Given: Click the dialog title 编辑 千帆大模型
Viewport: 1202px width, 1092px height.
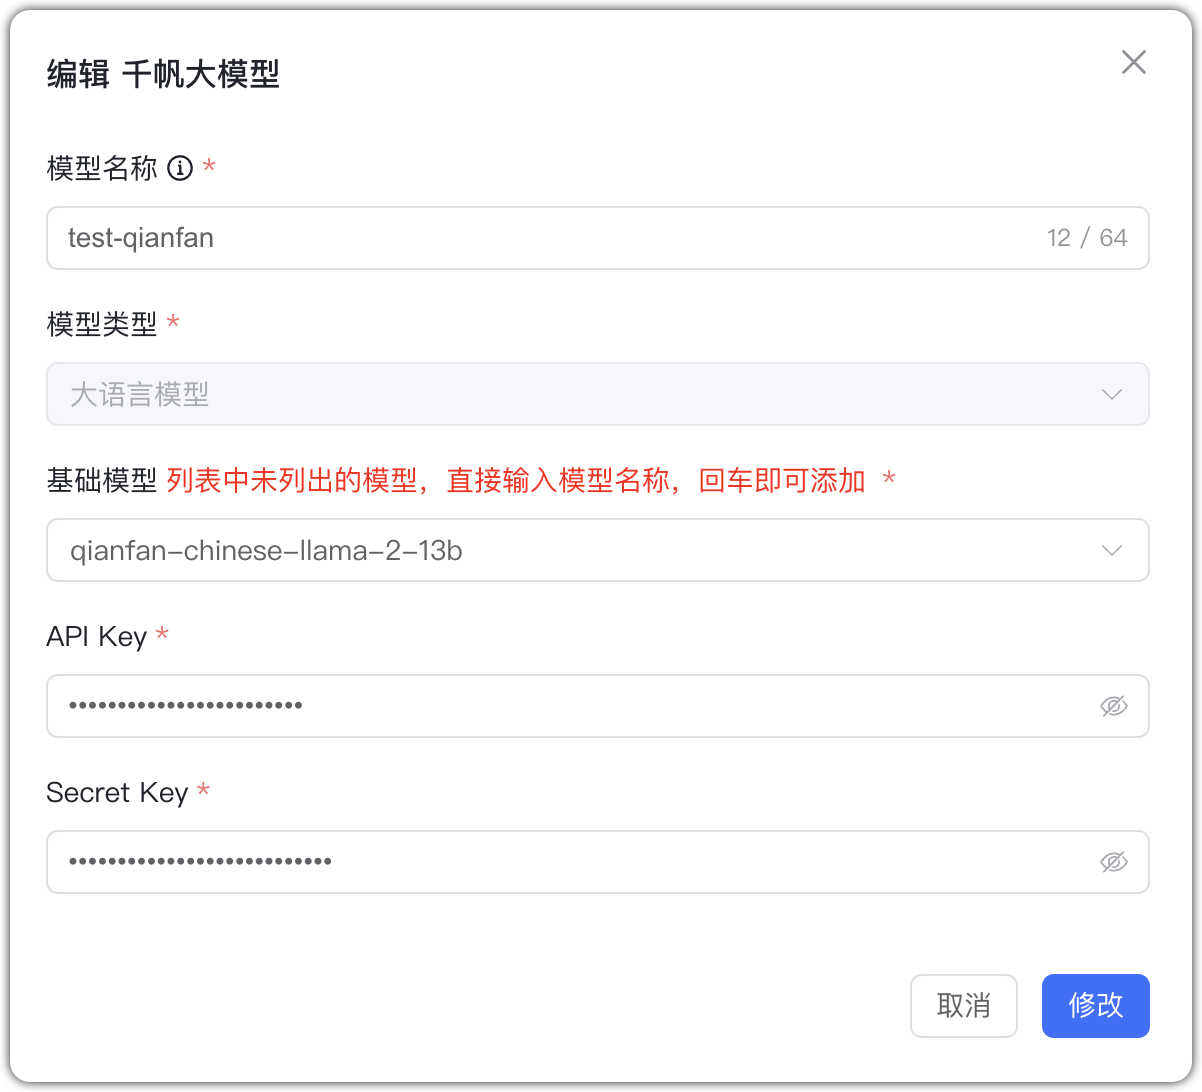Looking at the screenshot, I should click(x=163, y=74).
